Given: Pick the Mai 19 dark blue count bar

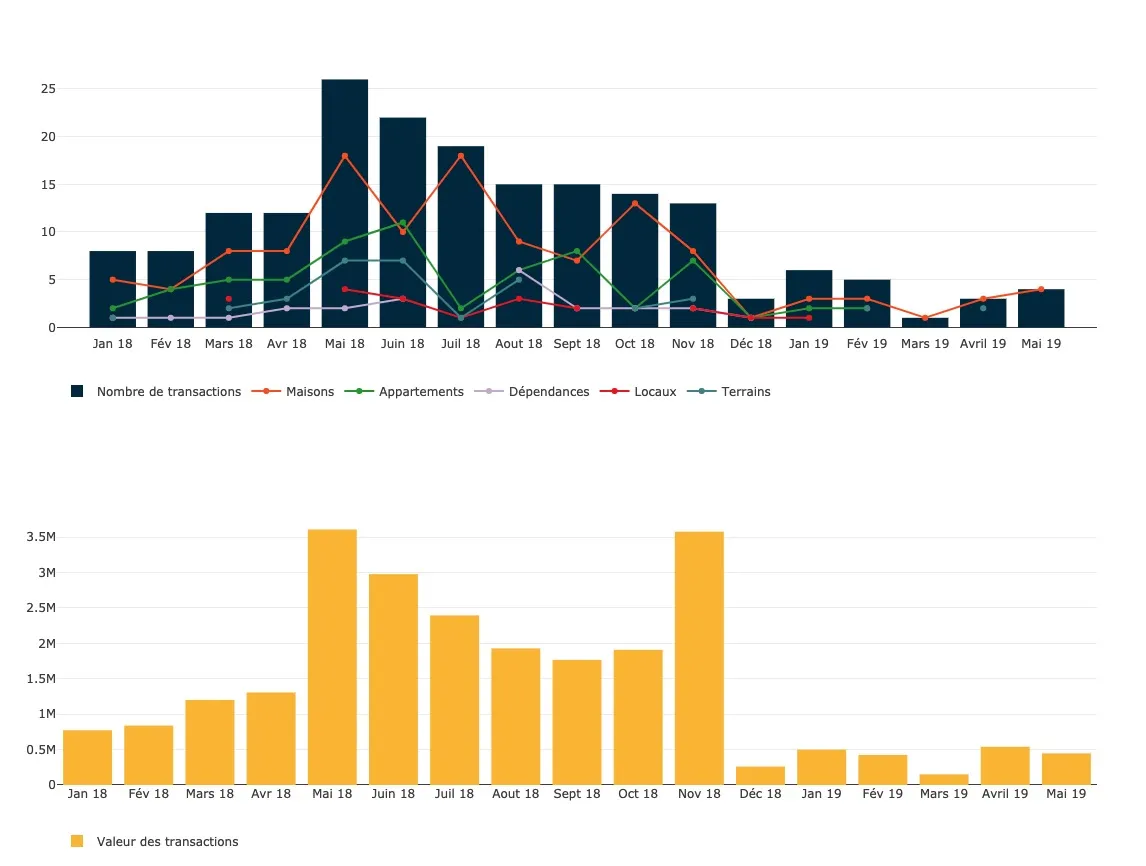Looking at the screenshot, I should (1041, 308).
